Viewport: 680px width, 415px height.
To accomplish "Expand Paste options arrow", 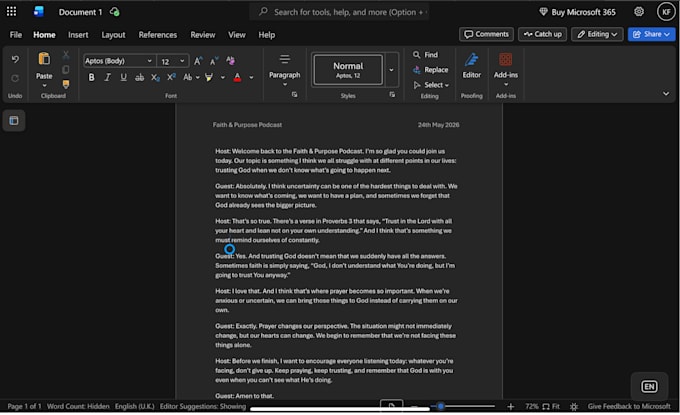I will pos(44,86).
